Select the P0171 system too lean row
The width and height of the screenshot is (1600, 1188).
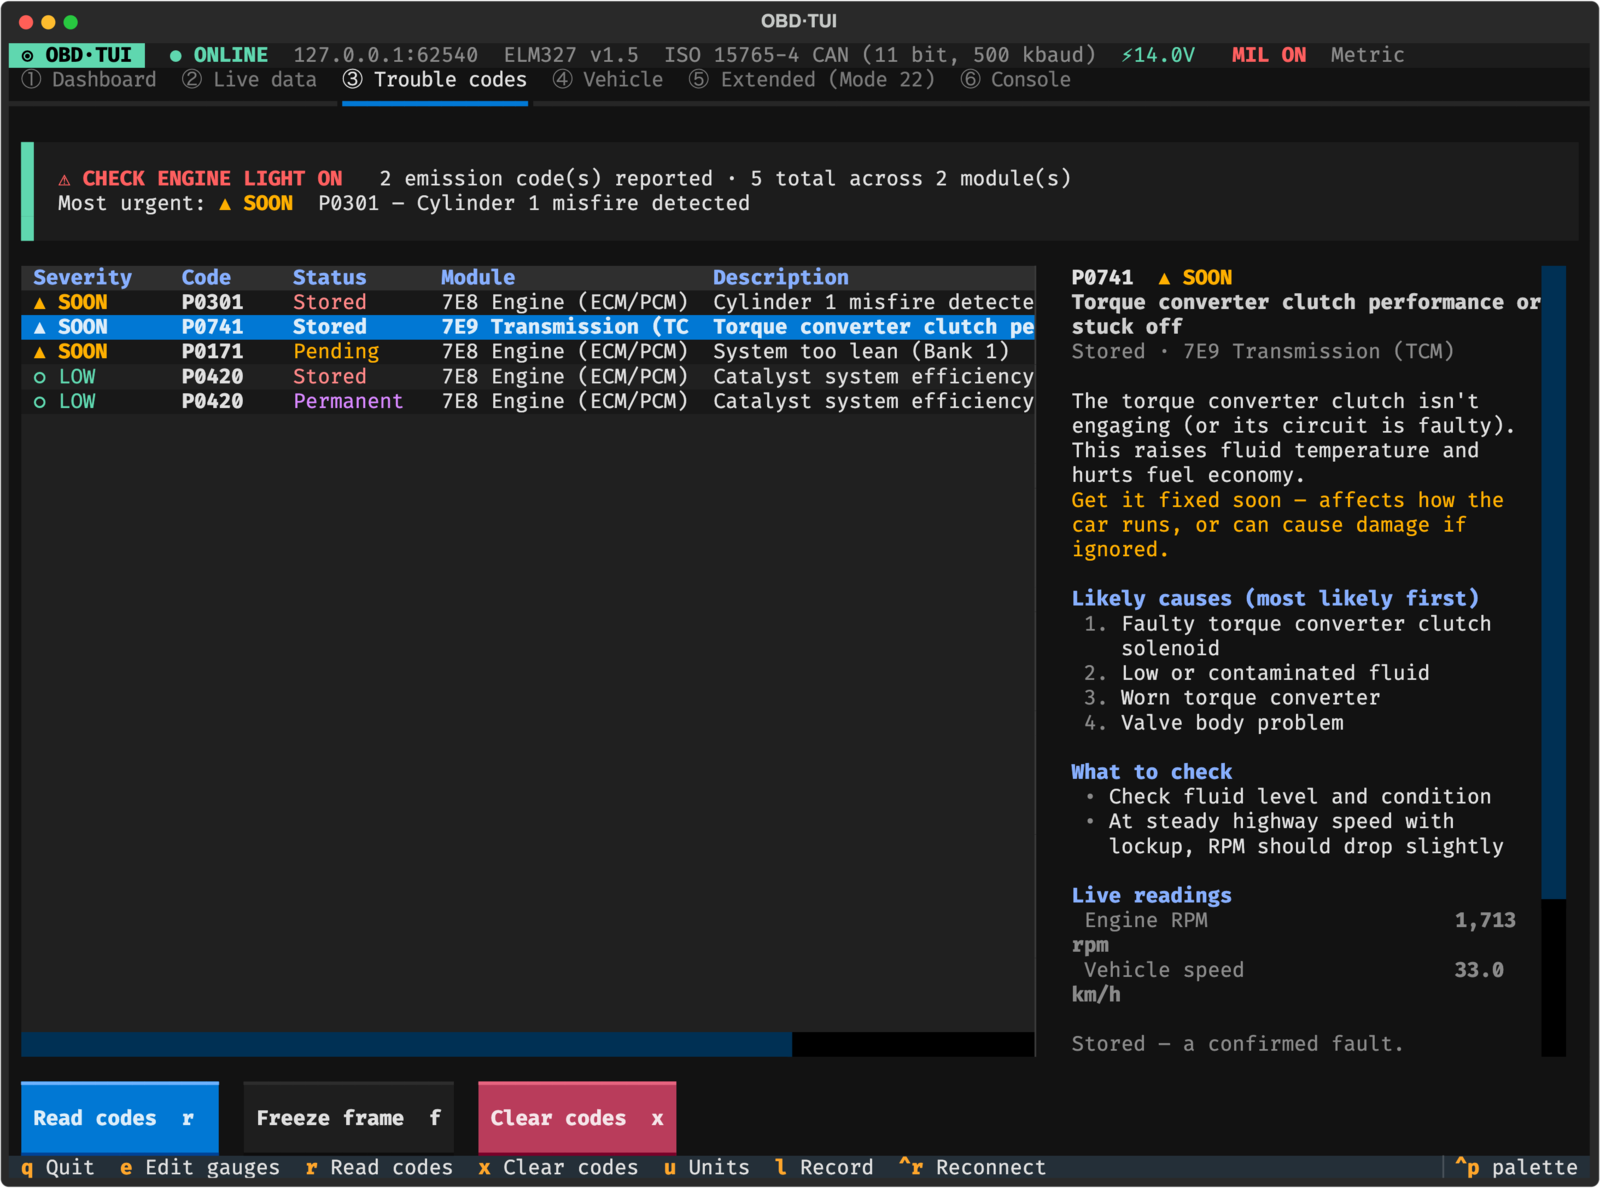tap(528, 352)
